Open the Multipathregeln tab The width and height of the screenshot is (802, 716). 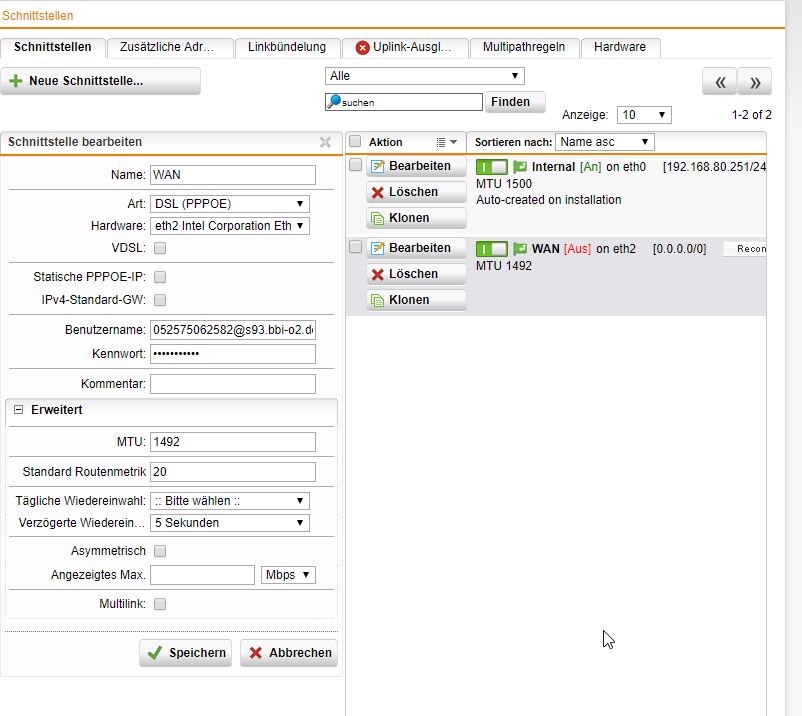coord(524,47)
